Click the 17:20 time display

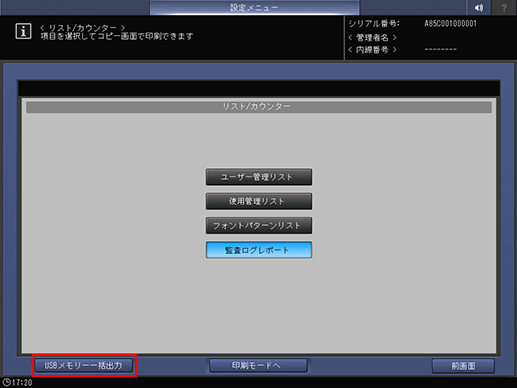(x=22, y=383)
